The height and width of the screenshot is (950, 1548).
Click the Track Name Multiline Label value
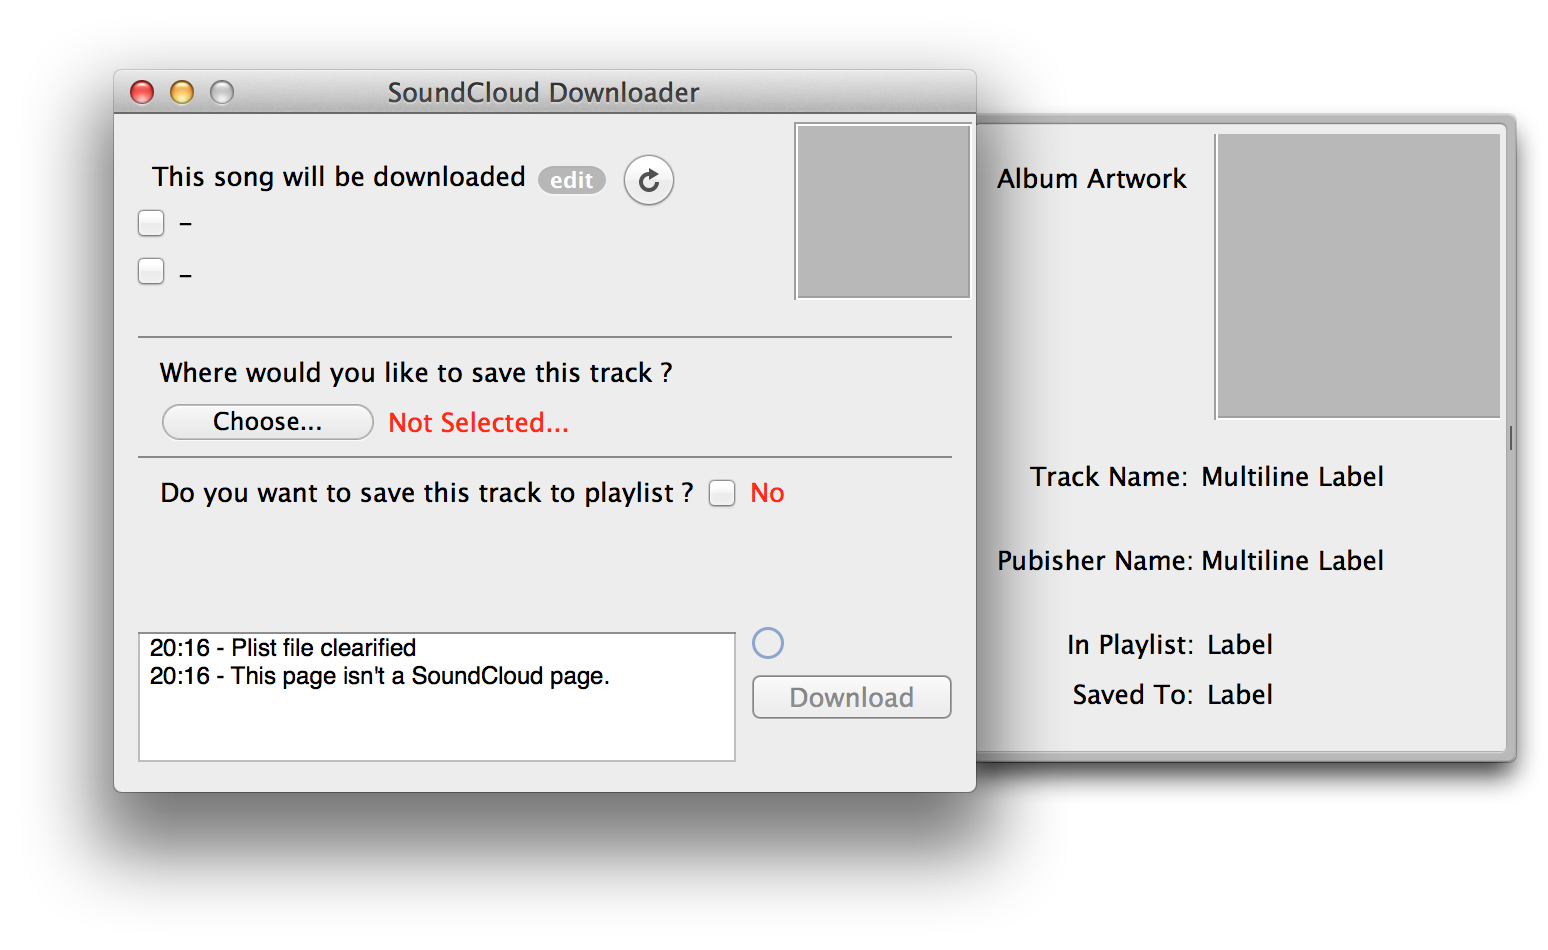(1292, 477)
